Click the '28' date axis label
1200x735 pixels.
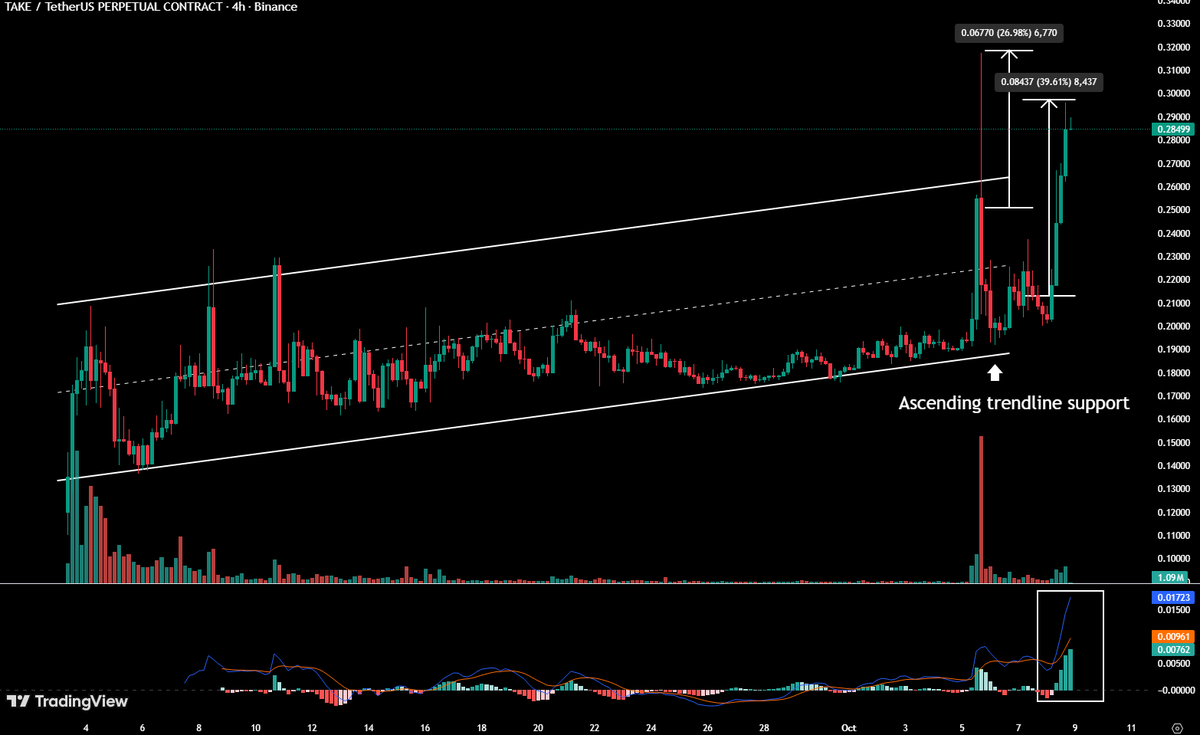tap(764, 727)
